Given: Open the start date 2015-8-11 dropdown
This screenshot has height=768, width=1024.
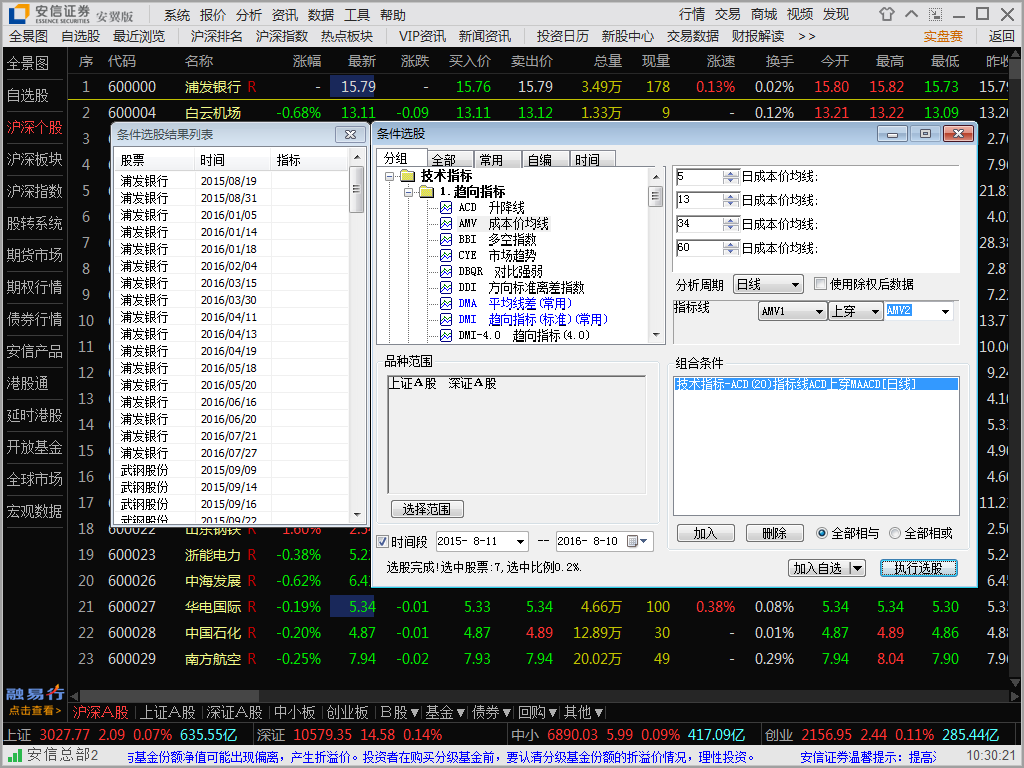Looking at the screenshot, I should pyautogui.click(x=520, y=541).
